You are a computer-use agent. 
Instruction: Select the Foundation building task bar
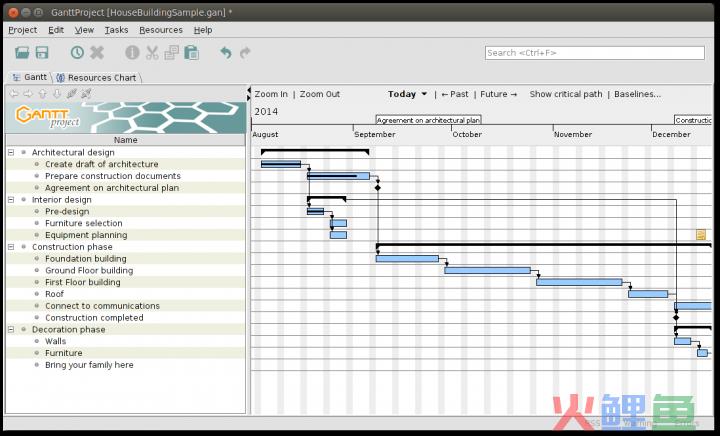click(407, 259)
